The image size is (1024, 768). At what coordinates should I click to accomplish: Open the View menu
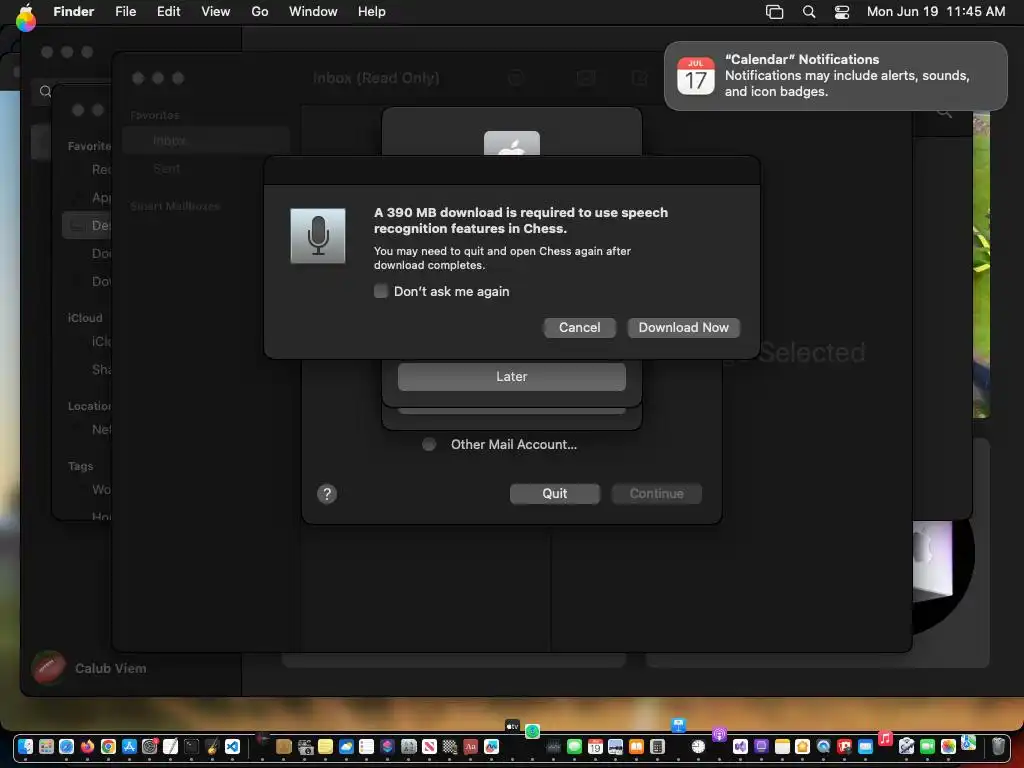[x=216, y=12]
